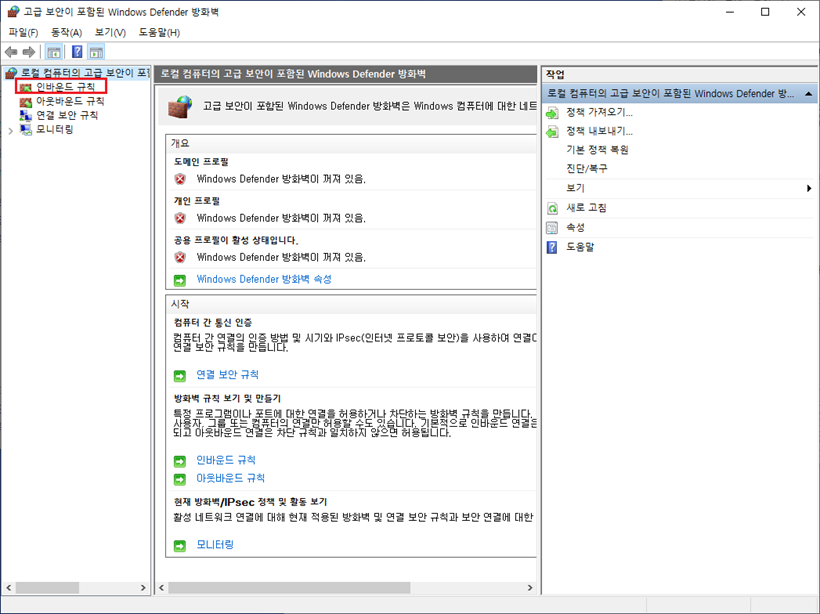Click the 새로 고침 refresh icon
820x614 pixels.
552,208
